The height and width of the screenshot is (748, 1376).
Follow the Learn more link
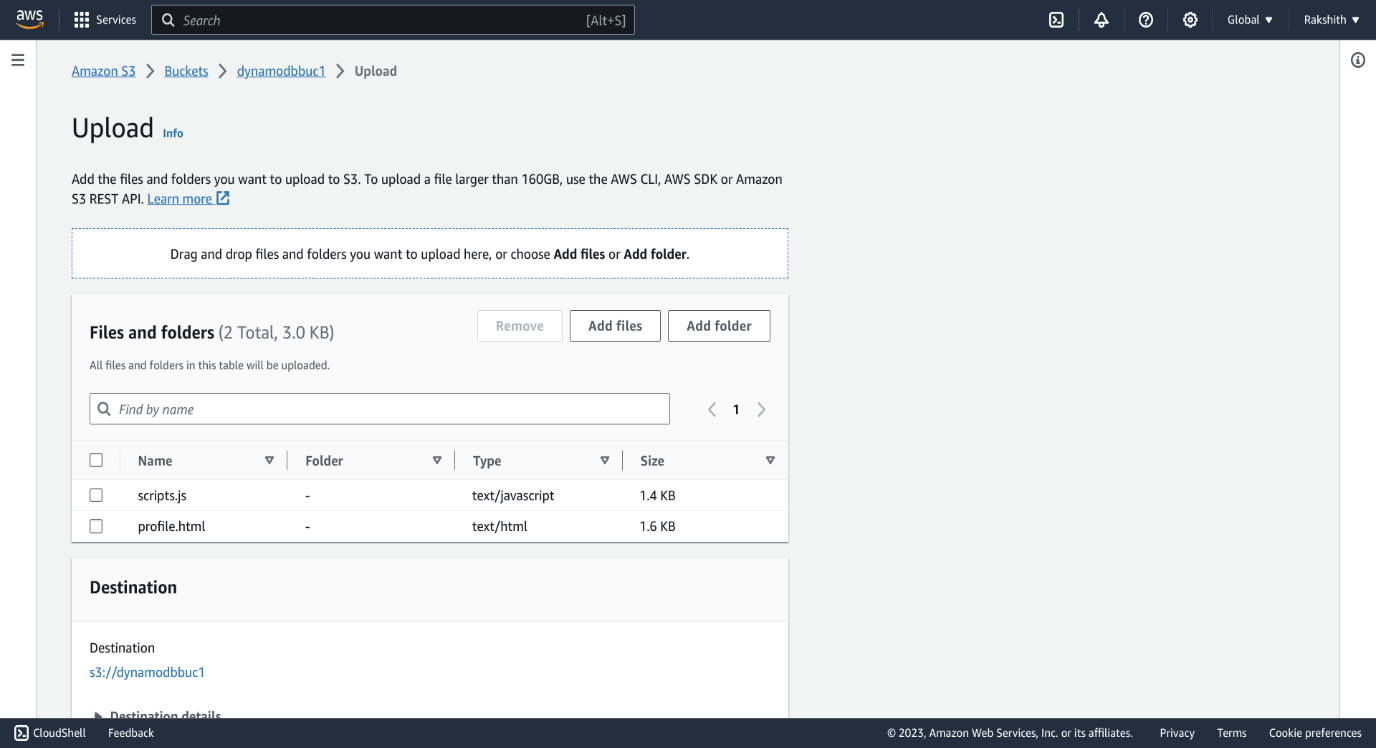[188, 199]
